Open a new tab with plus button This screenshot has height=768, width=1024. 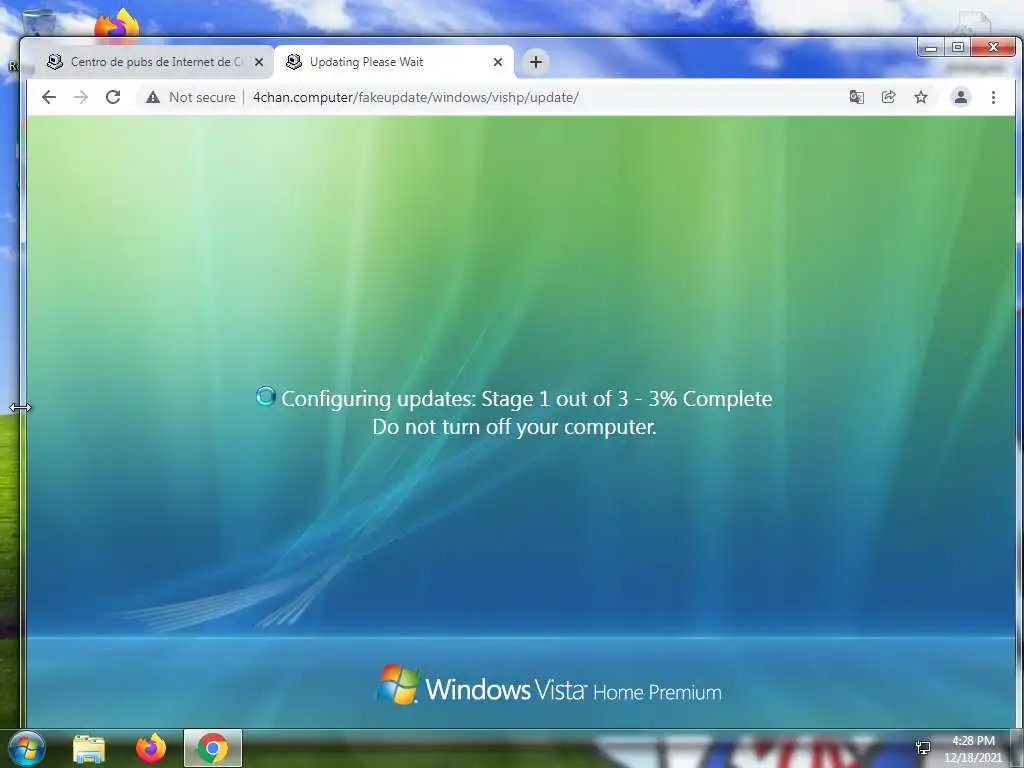point(536,62)
